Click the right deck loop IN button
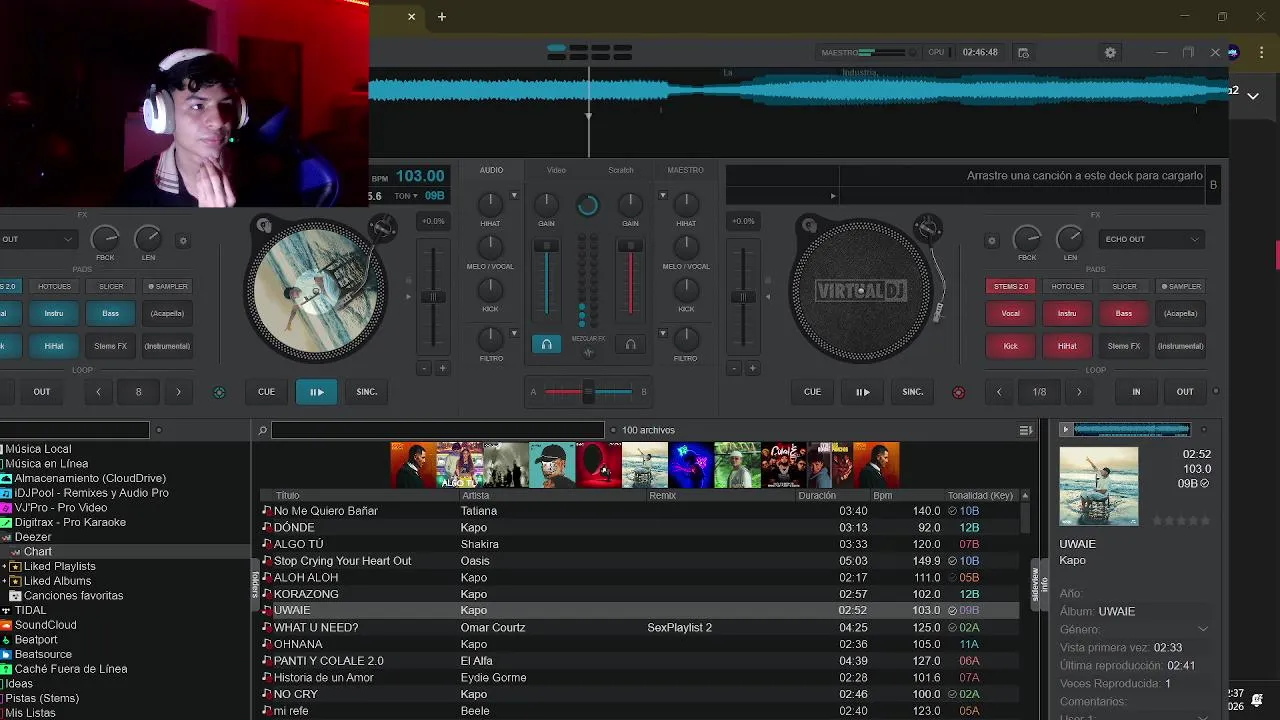 point(1136,392)
